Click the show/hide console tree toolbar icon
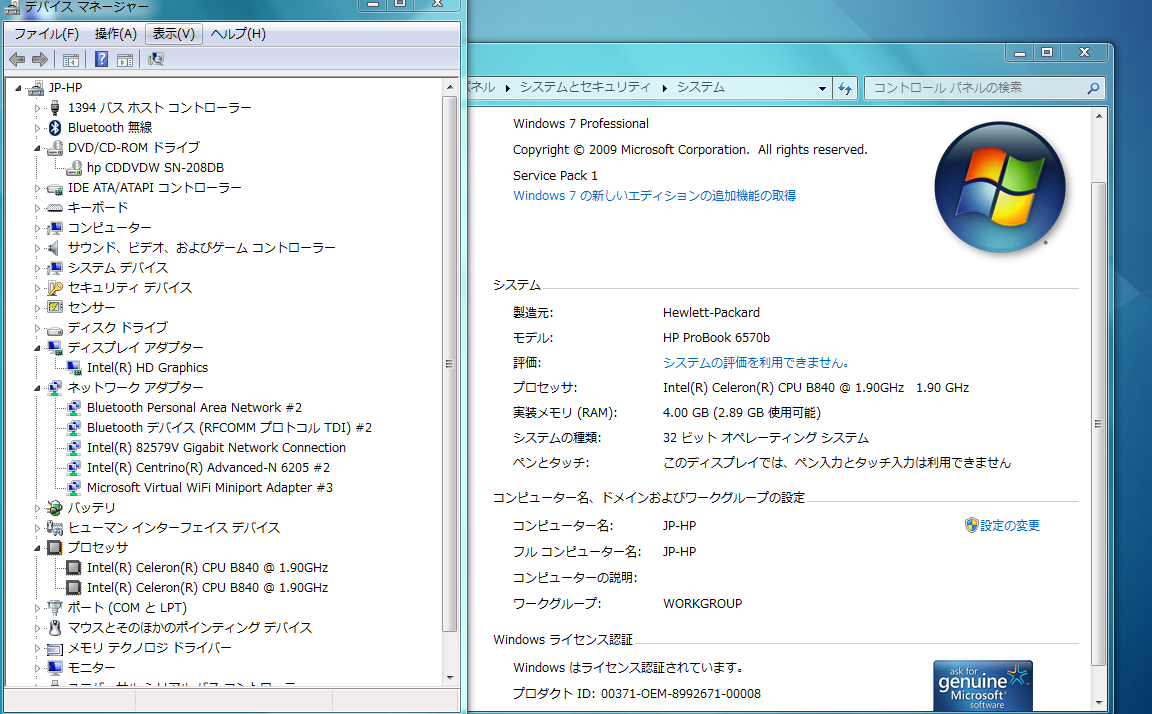This screenshot has width=1152, height=714. tap(71, 60)
